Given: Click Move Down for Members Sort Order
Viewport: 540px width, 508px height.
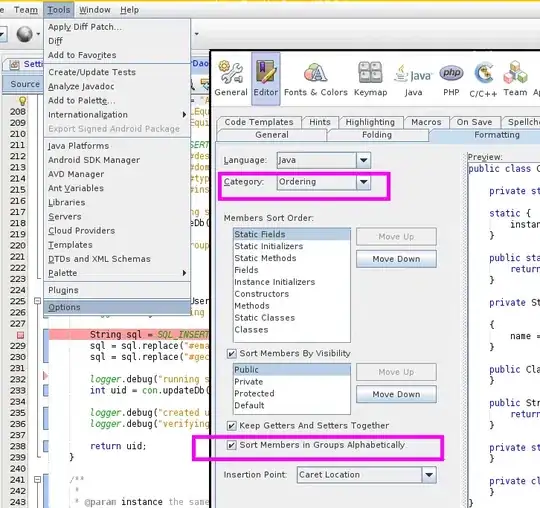Looking at the screenshot, I should click(x=396, y=259).
